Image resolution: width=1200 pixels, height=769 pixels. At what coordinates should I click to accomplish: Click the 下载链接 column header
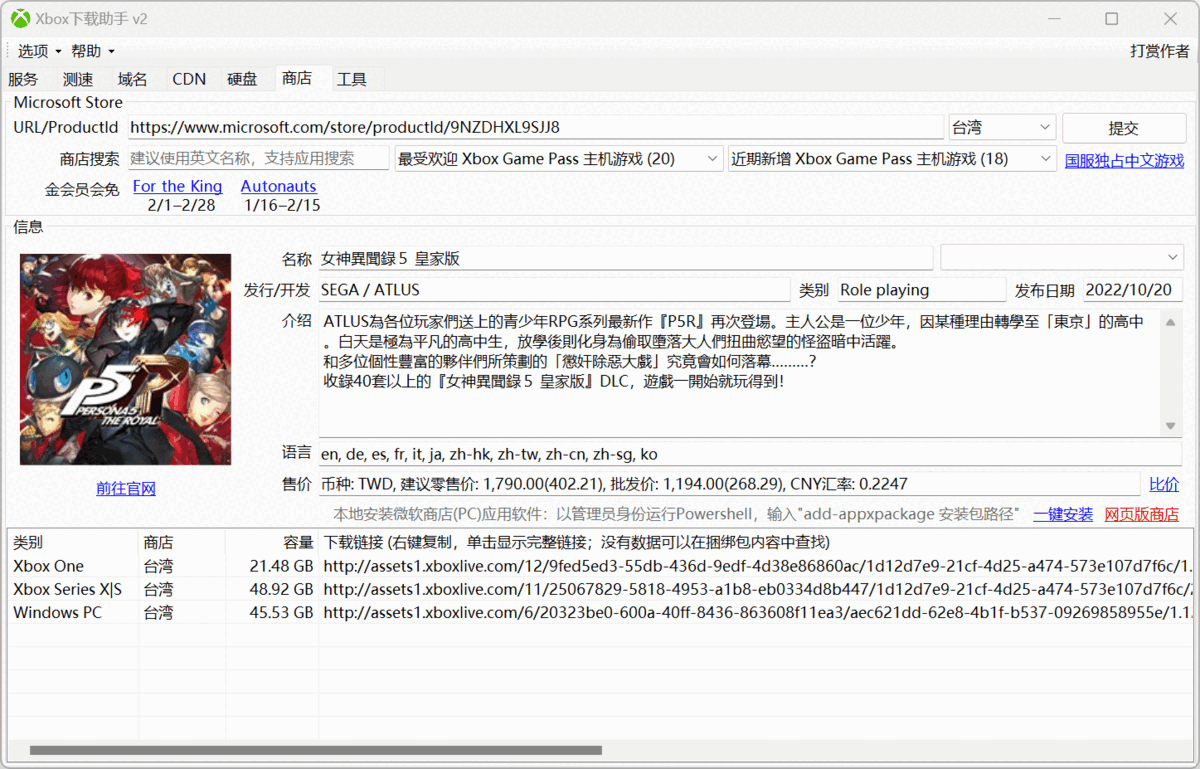pos(755,542)
